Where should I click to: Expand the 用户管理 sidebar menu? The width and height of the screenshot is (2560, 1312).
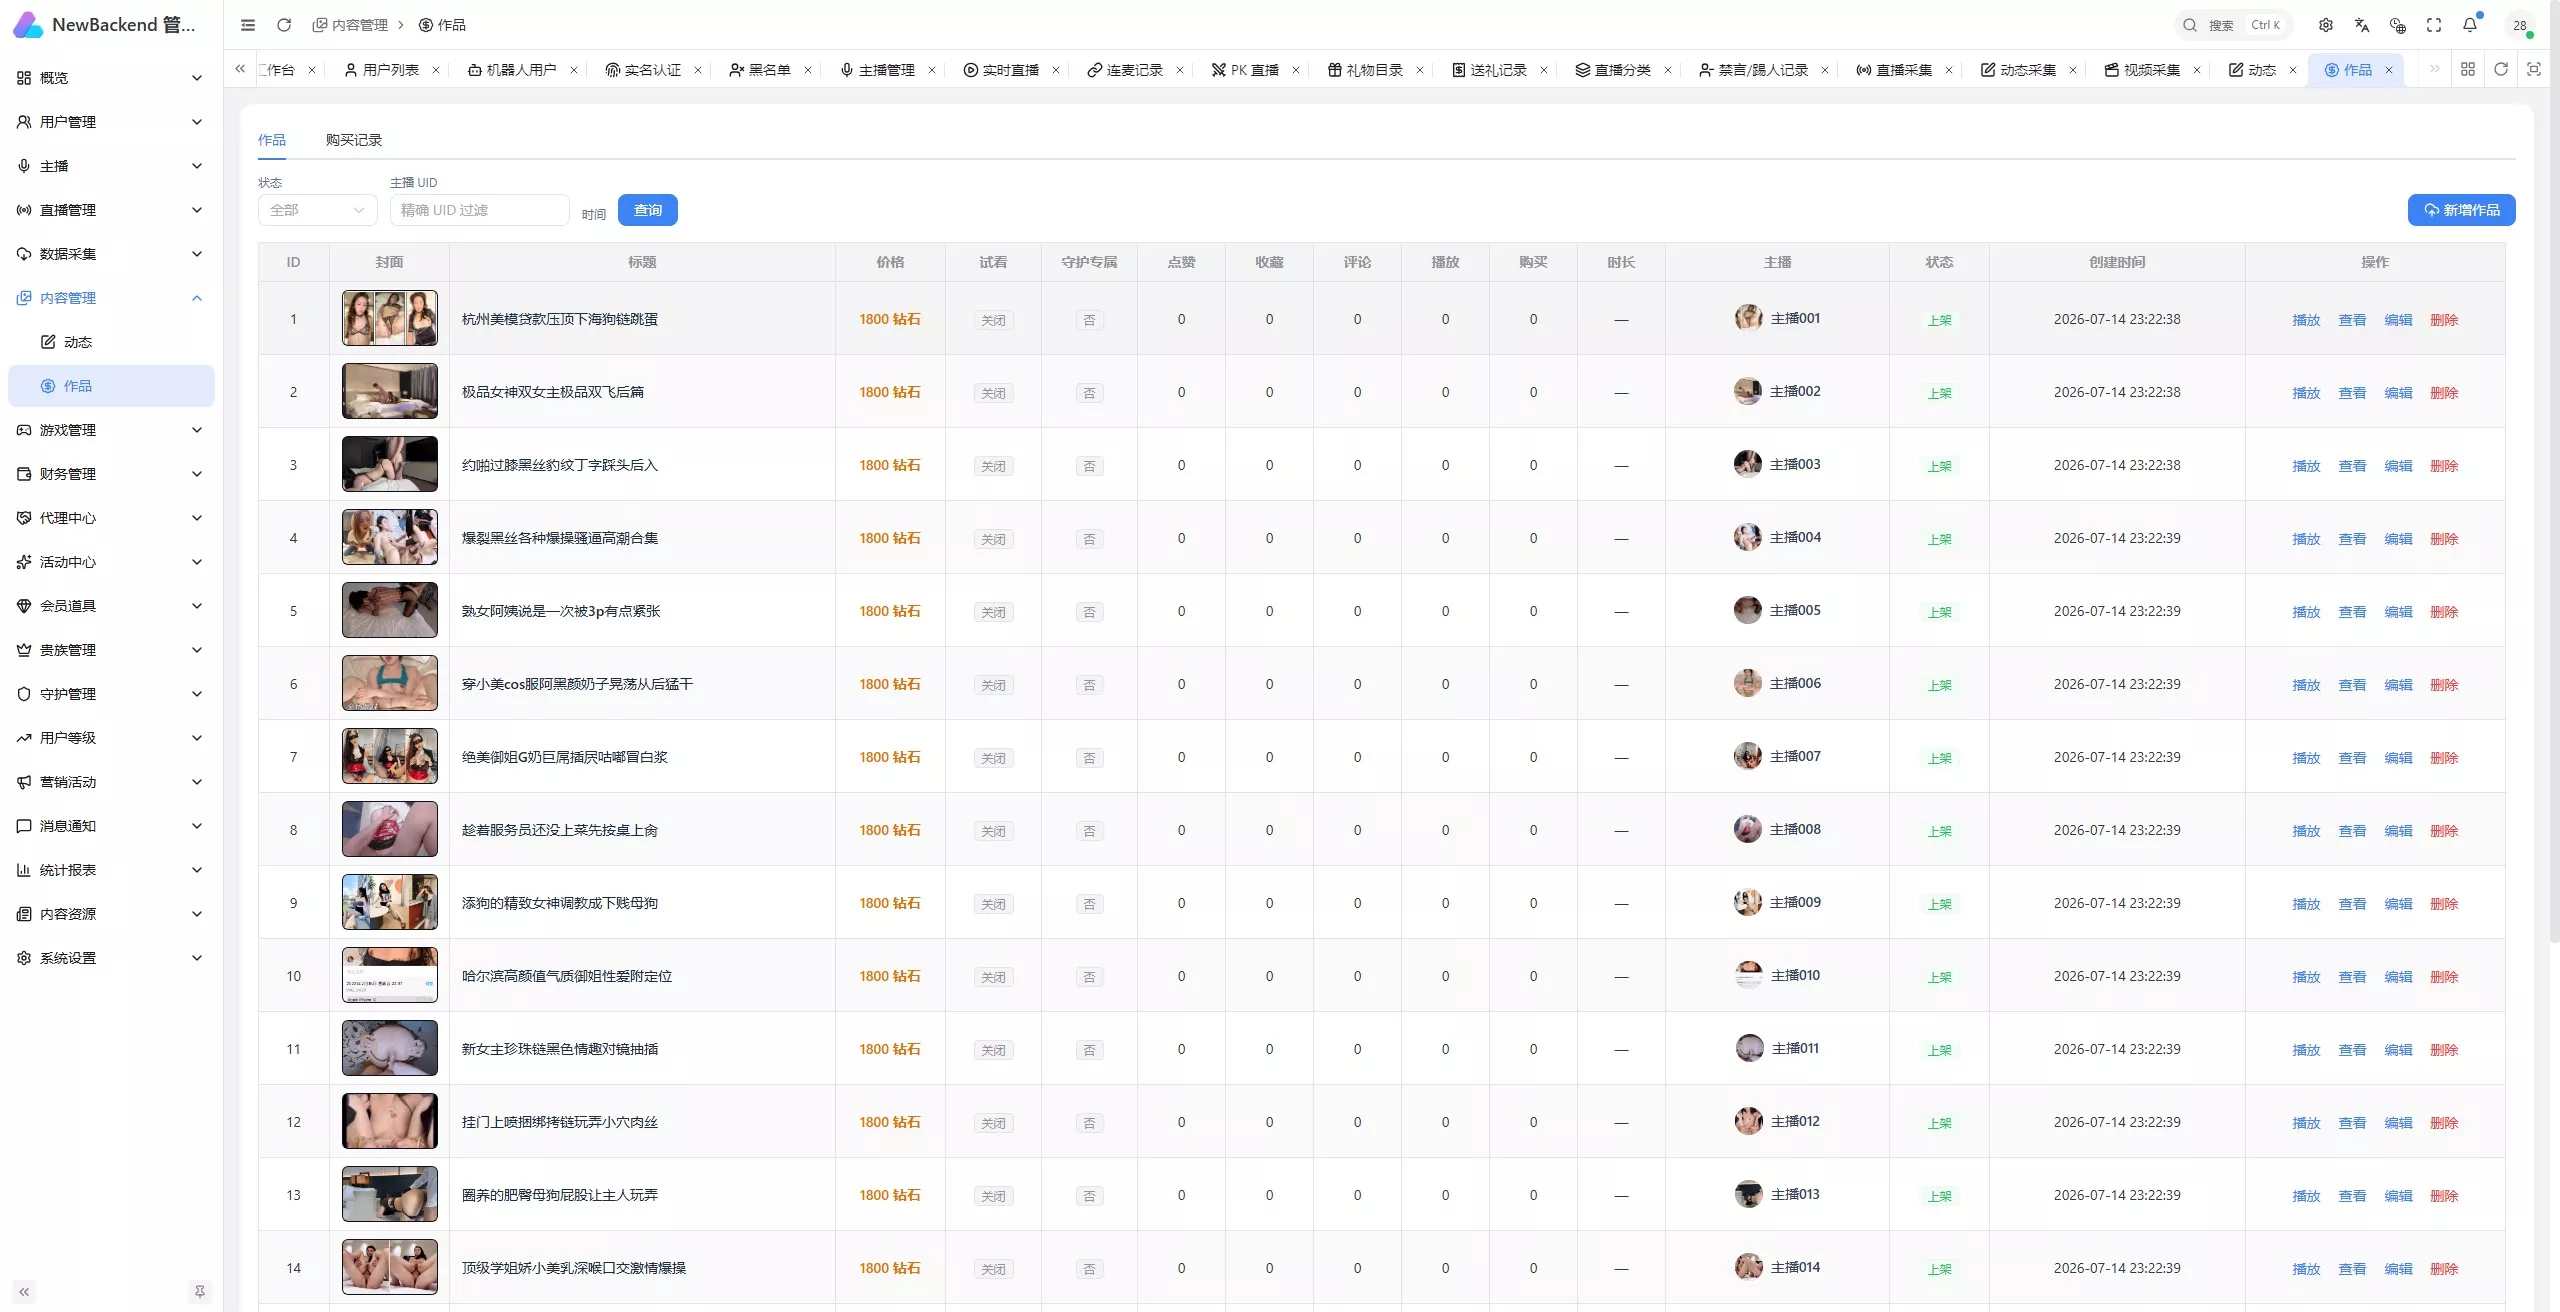click(110, 122)
